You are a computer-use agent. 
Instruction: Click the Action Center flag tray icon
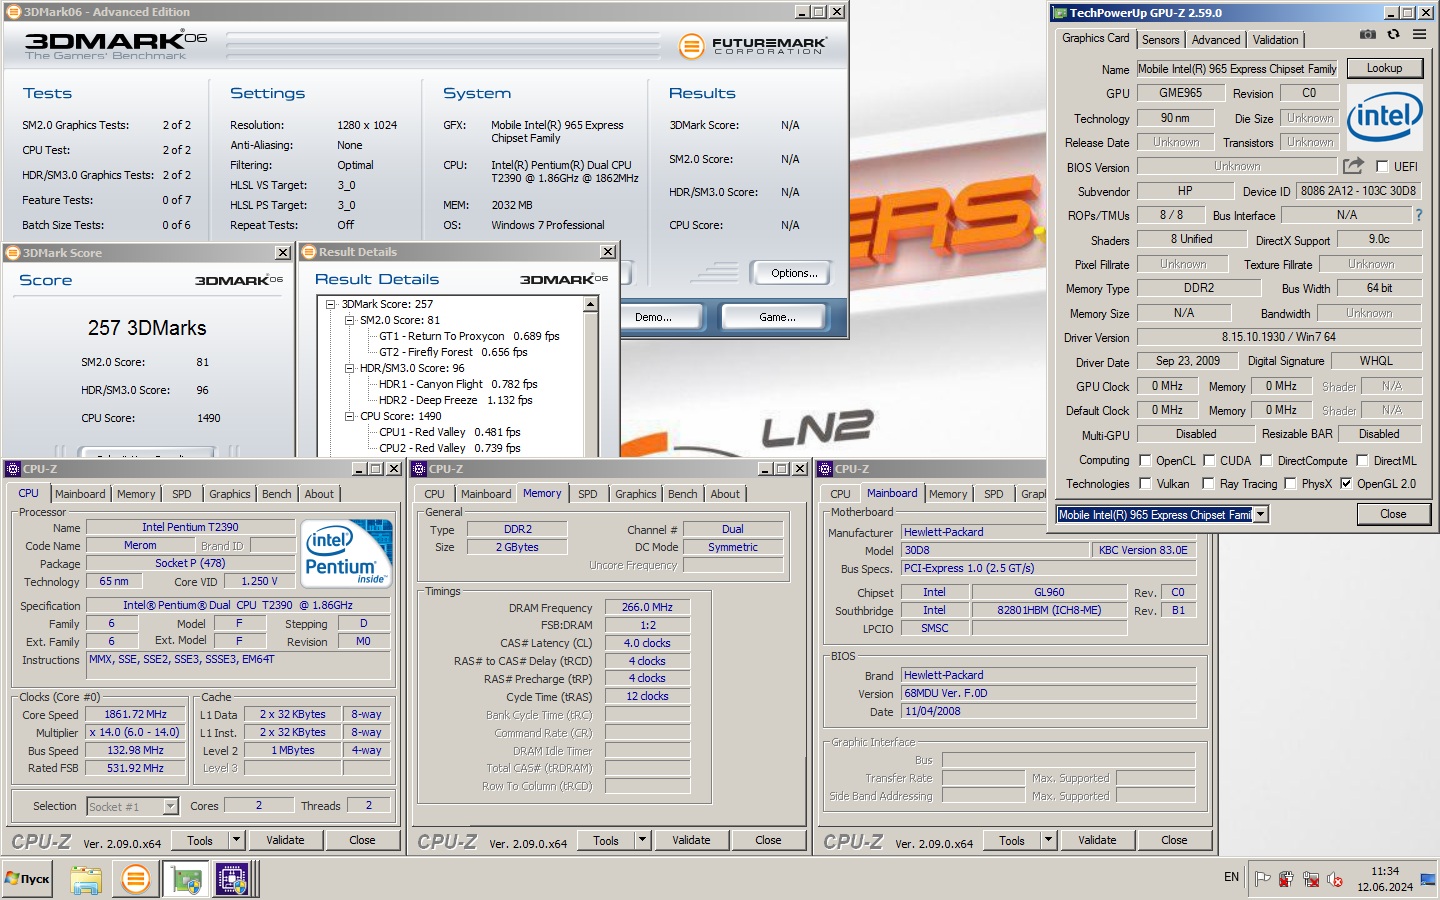1263,879
